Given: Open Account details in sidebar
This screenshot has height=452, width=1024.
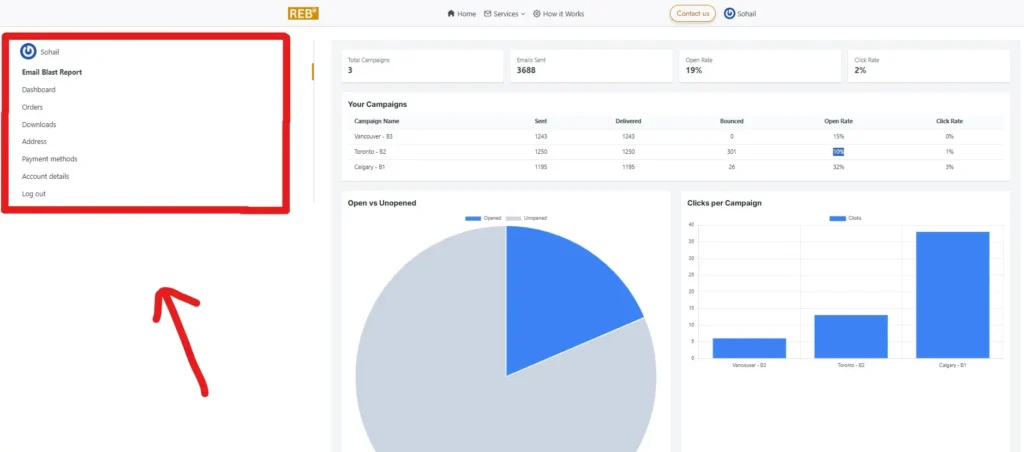Looking at the screenshot, I should click(x=45, y=176).
